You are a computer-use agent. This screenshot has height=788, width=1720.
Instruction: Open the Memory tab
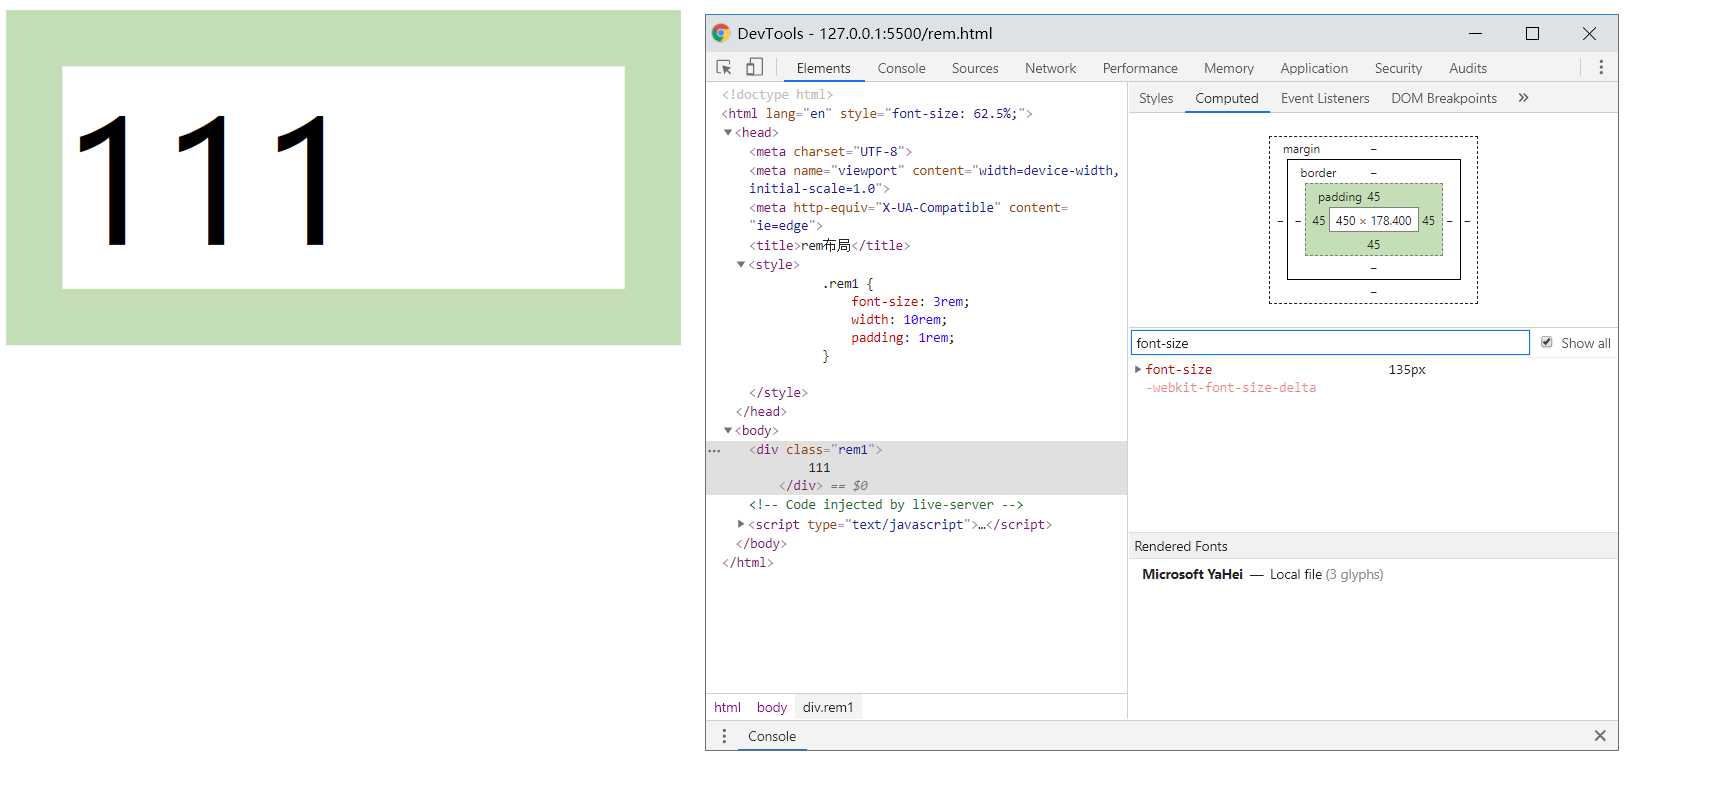point(1228,68)
